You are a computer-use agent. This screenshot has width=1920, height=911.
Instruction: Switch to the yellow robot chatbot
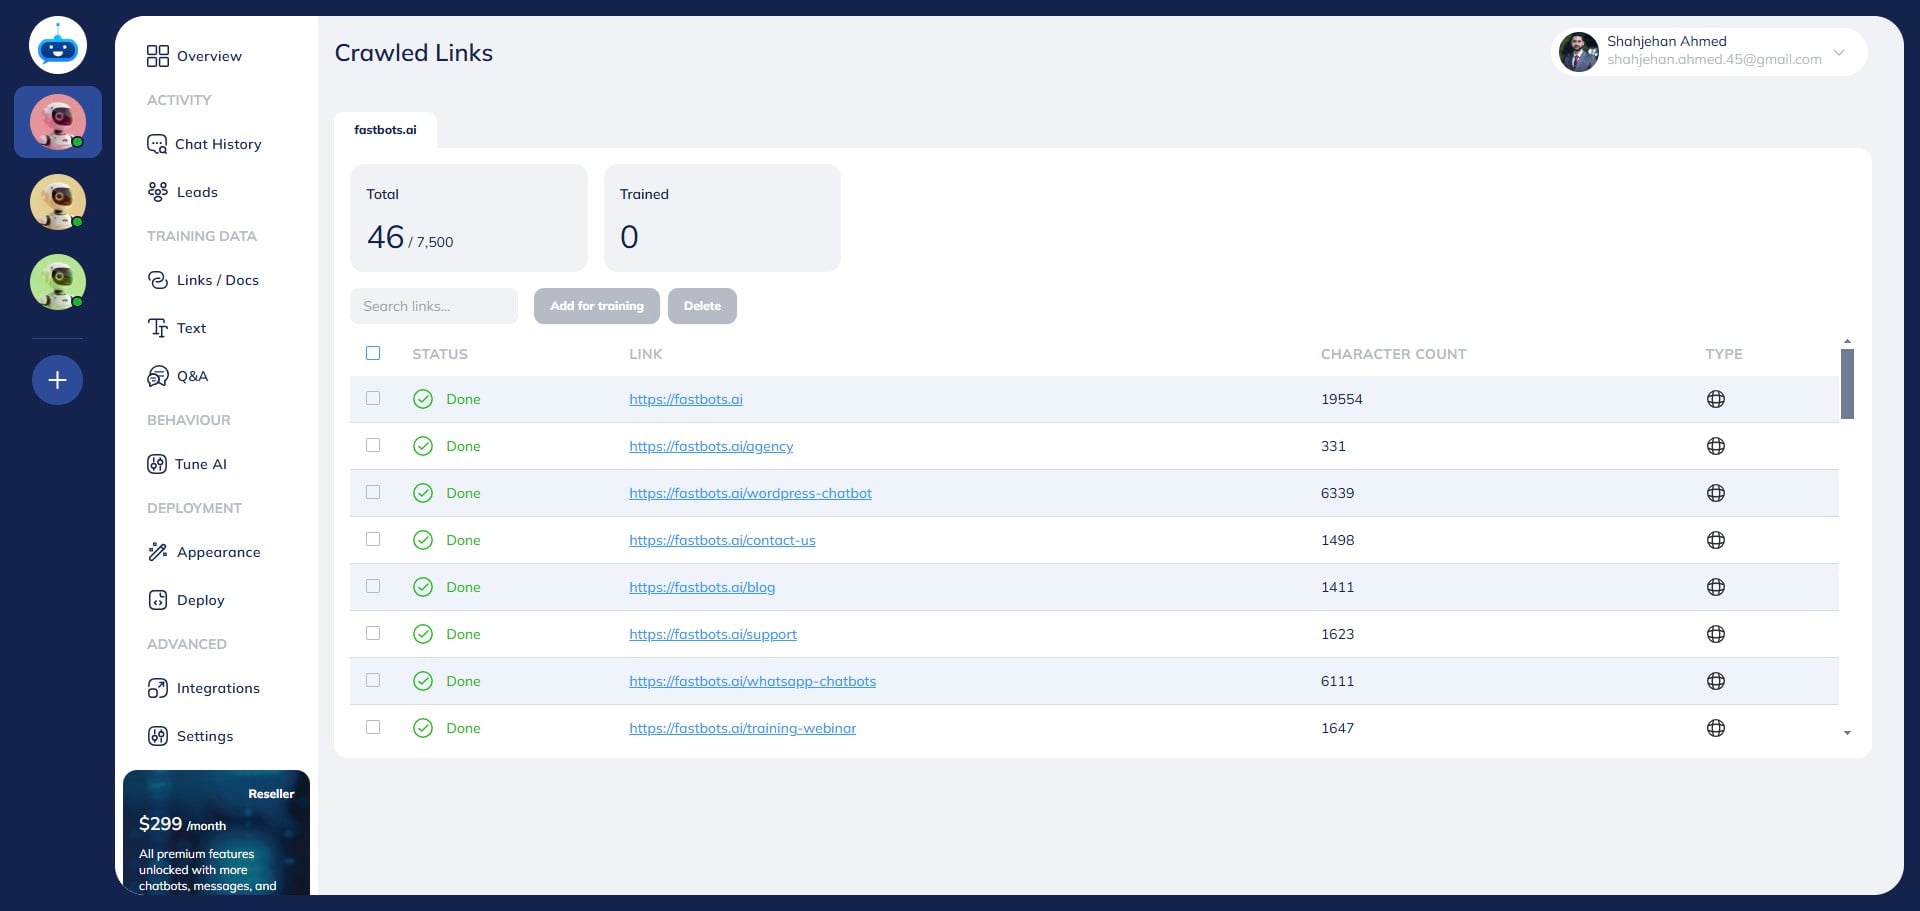58,202
